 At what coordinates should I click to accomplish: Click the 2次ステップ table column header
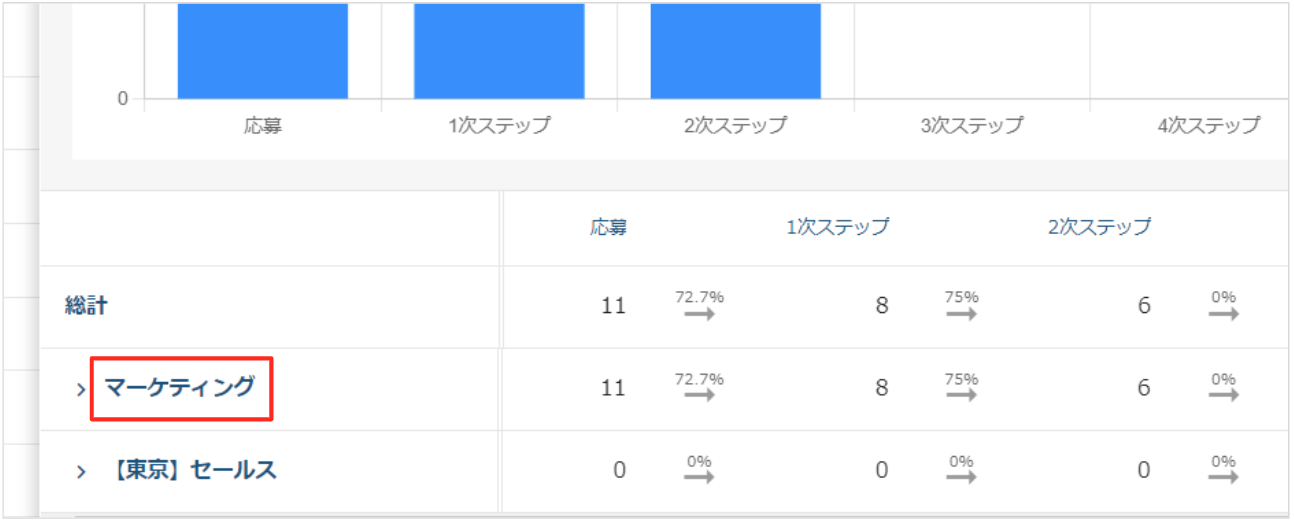(x=1099, y=227)
